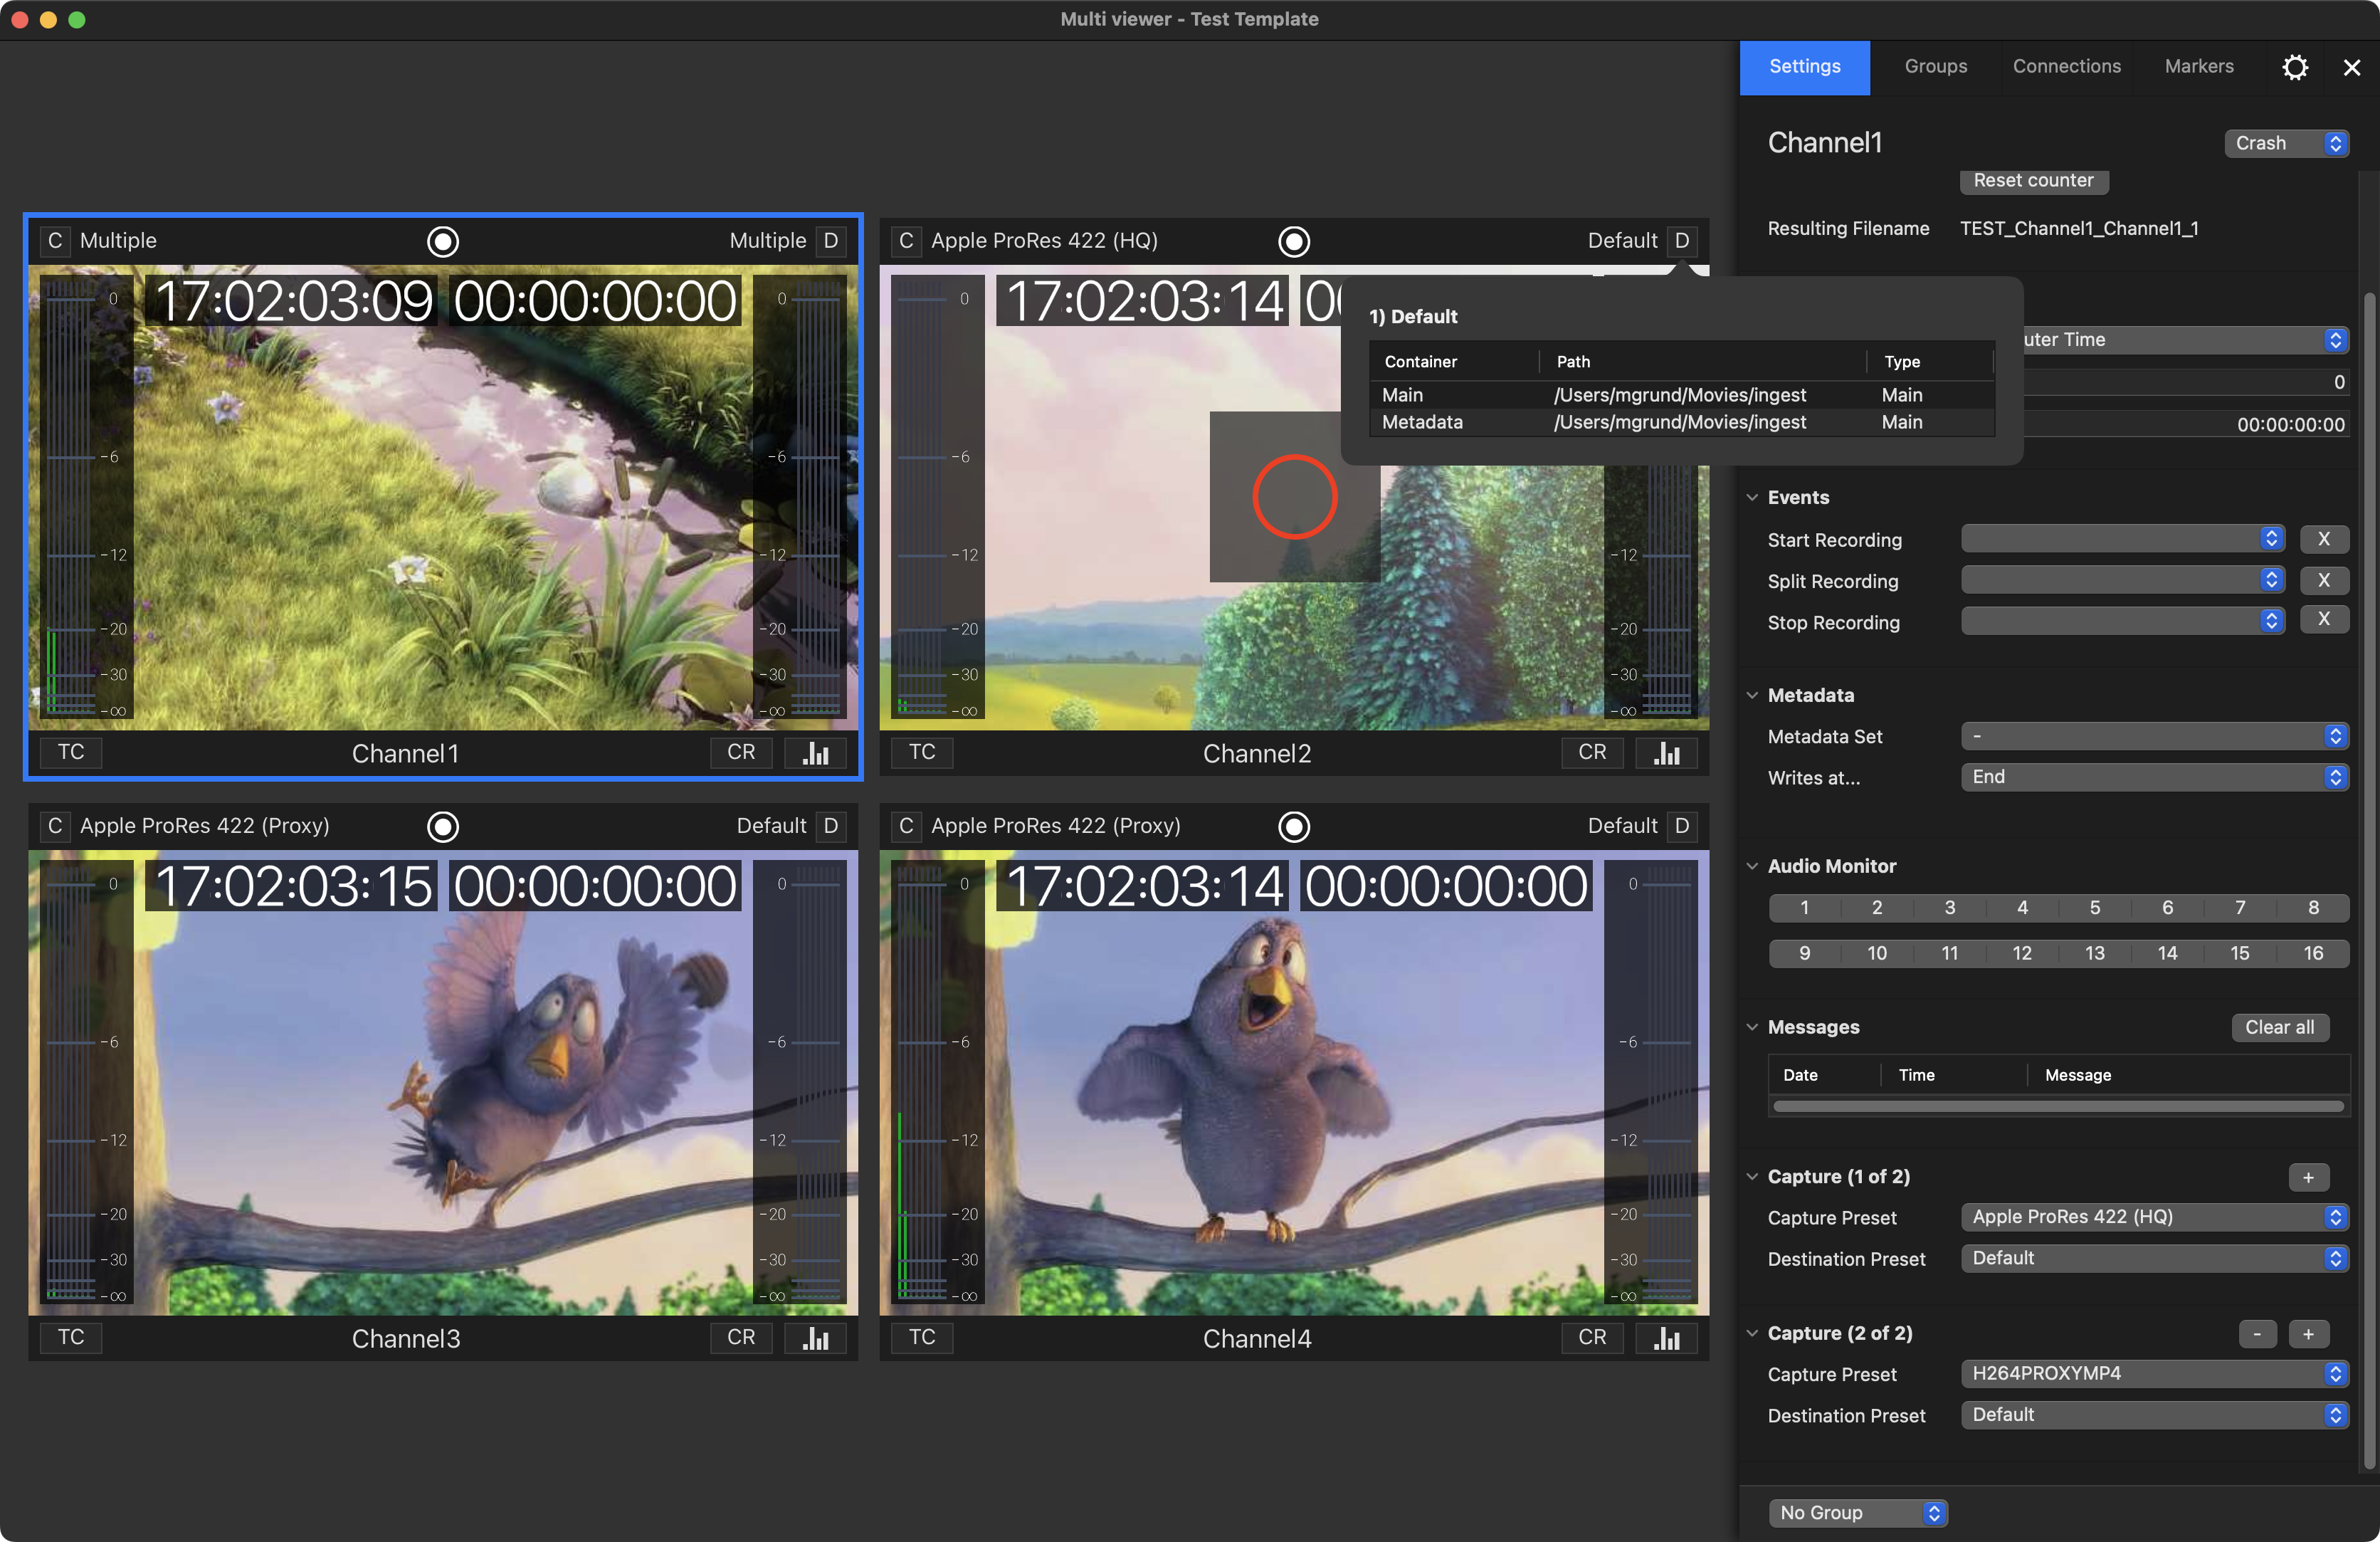The width and height of the screenshot is (2380, 1542).
Task: Open the Metadata Set dropdown
Action: (2155, 737)
